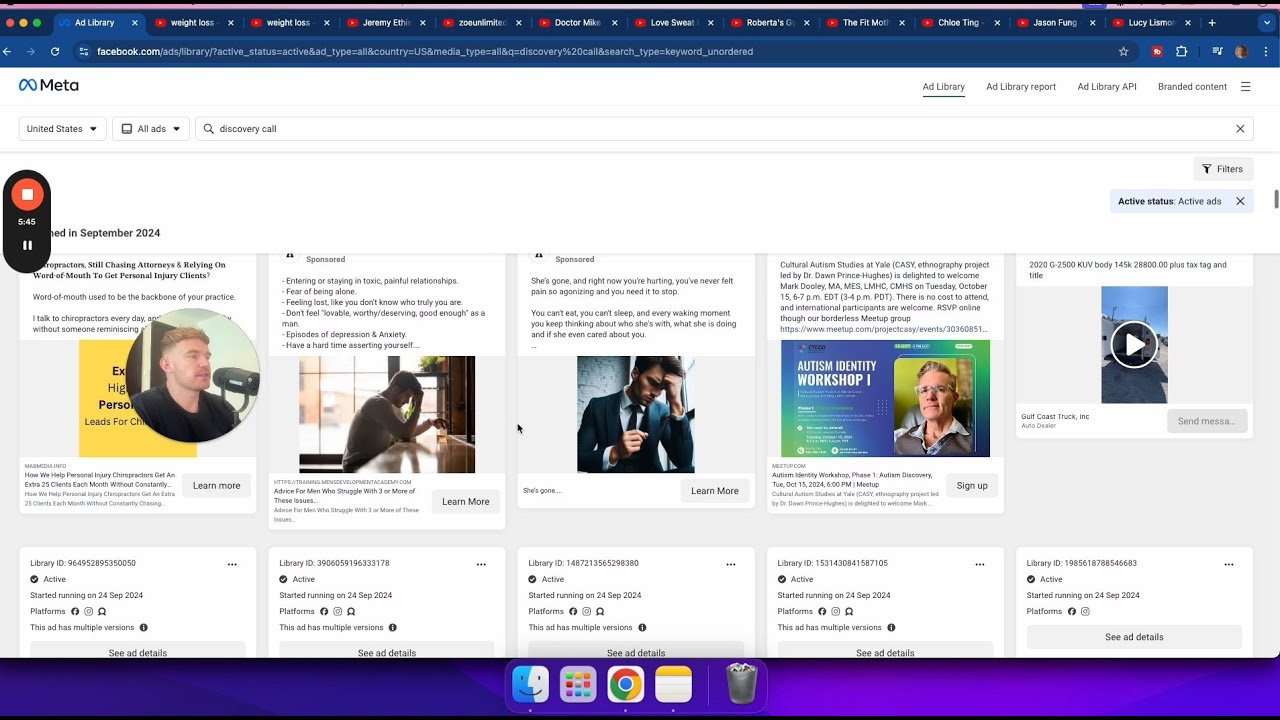Open options menu for Library ID 1985618788546683
Viewport: 1280px width, 720px height.
coord(1229,564)
